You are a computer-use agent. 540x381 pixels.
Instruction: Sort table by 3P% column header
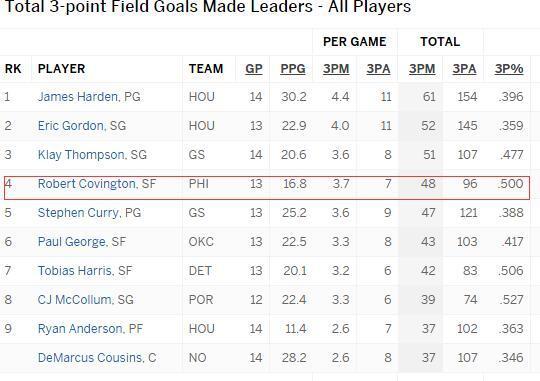pyautogui.click(x=509, y=69)
